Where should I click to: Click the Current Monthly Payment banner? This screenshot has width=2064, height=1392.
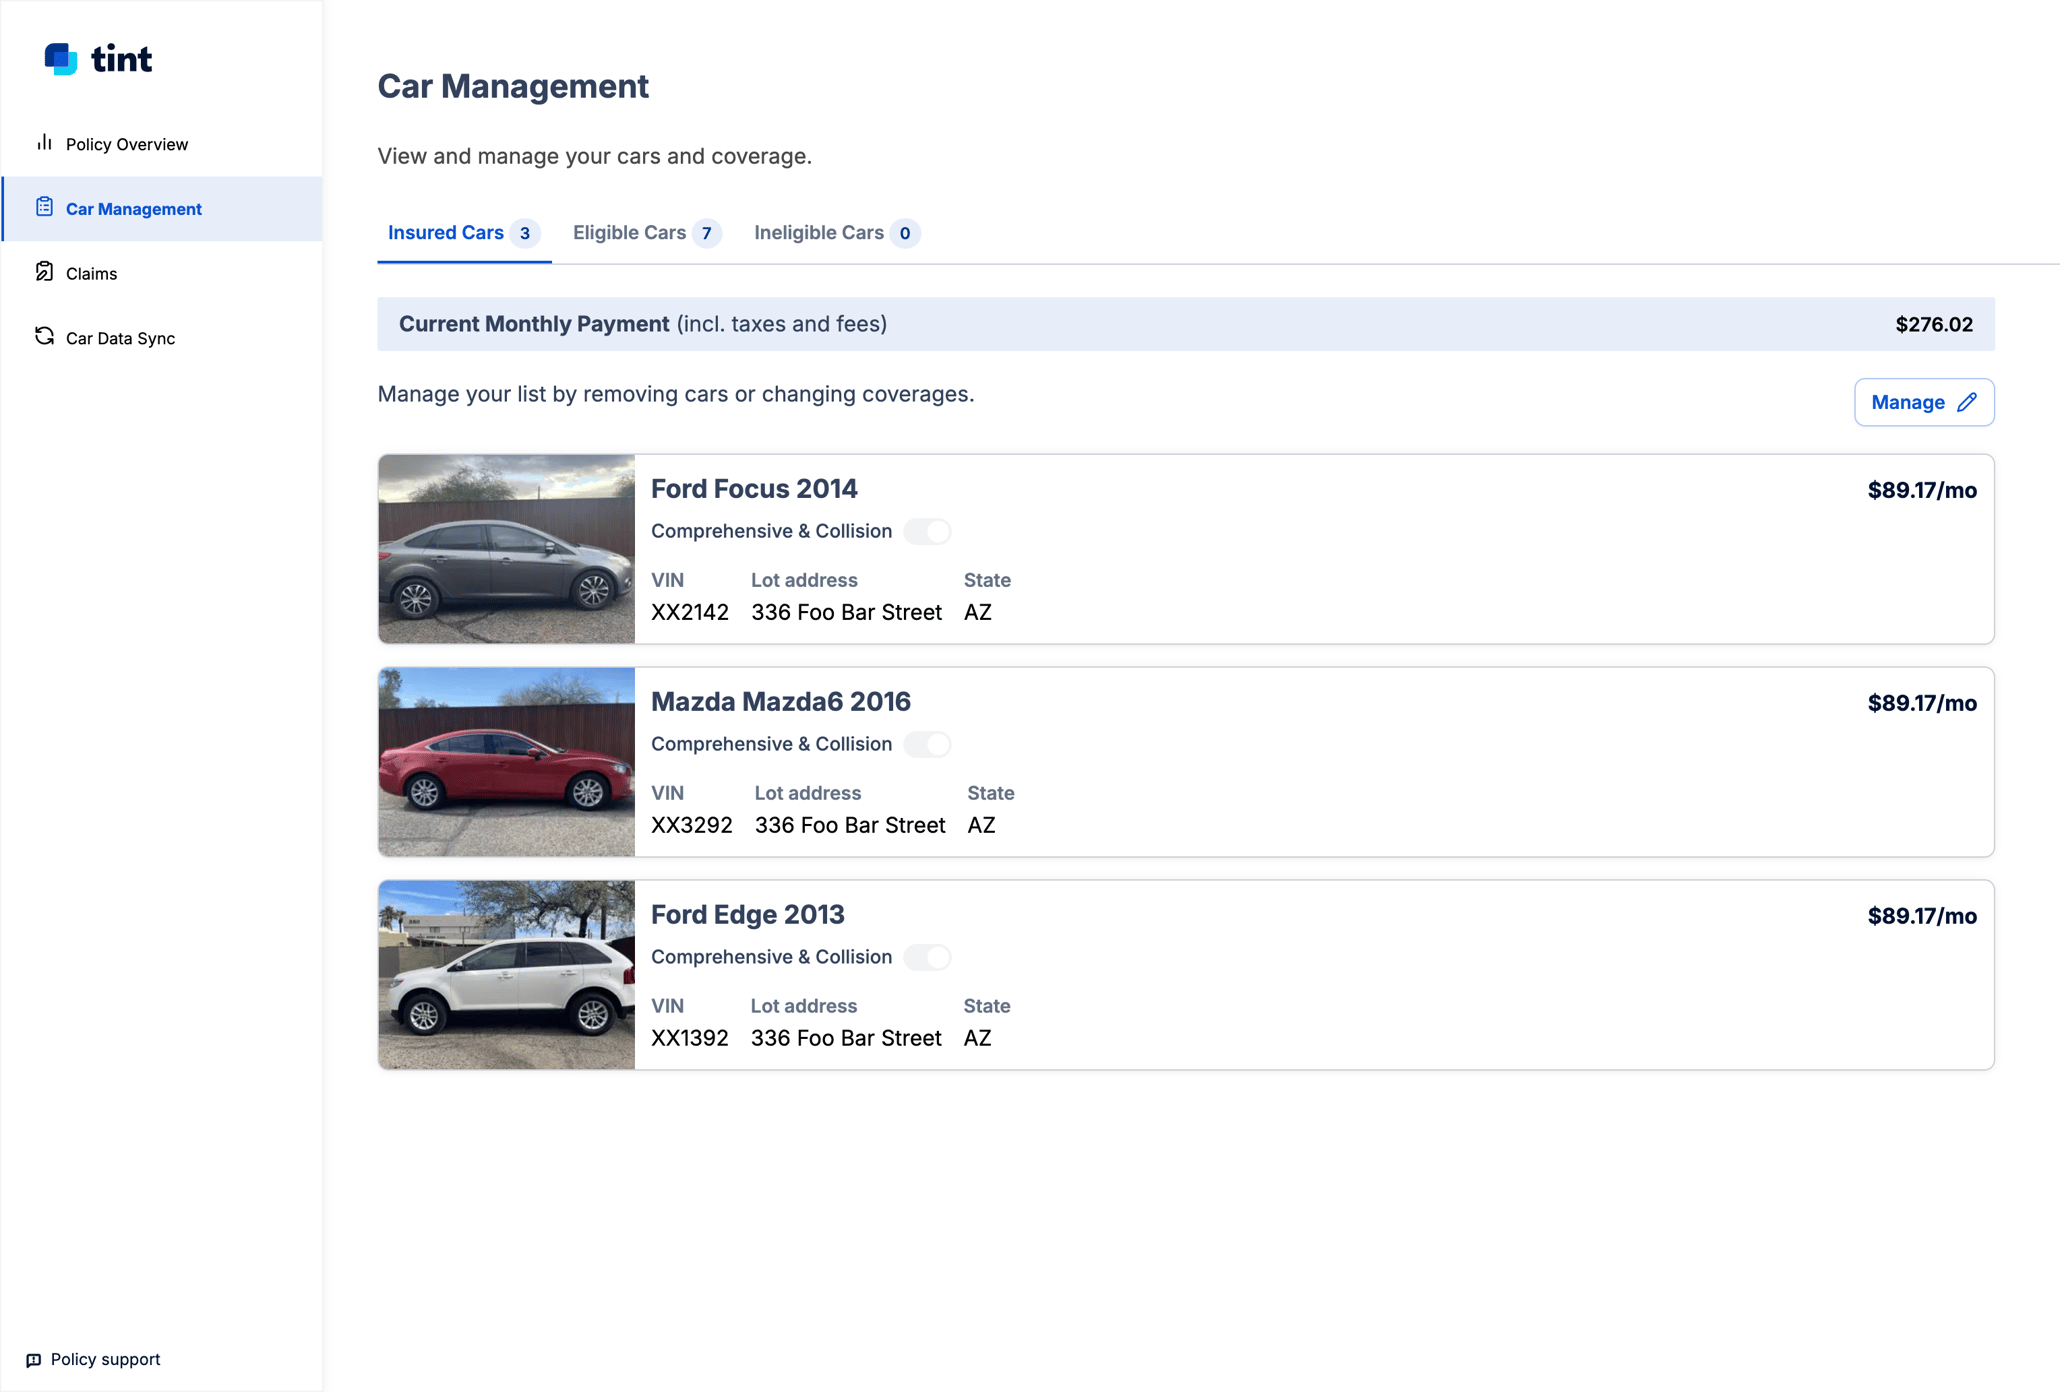tap(1185, 323)
